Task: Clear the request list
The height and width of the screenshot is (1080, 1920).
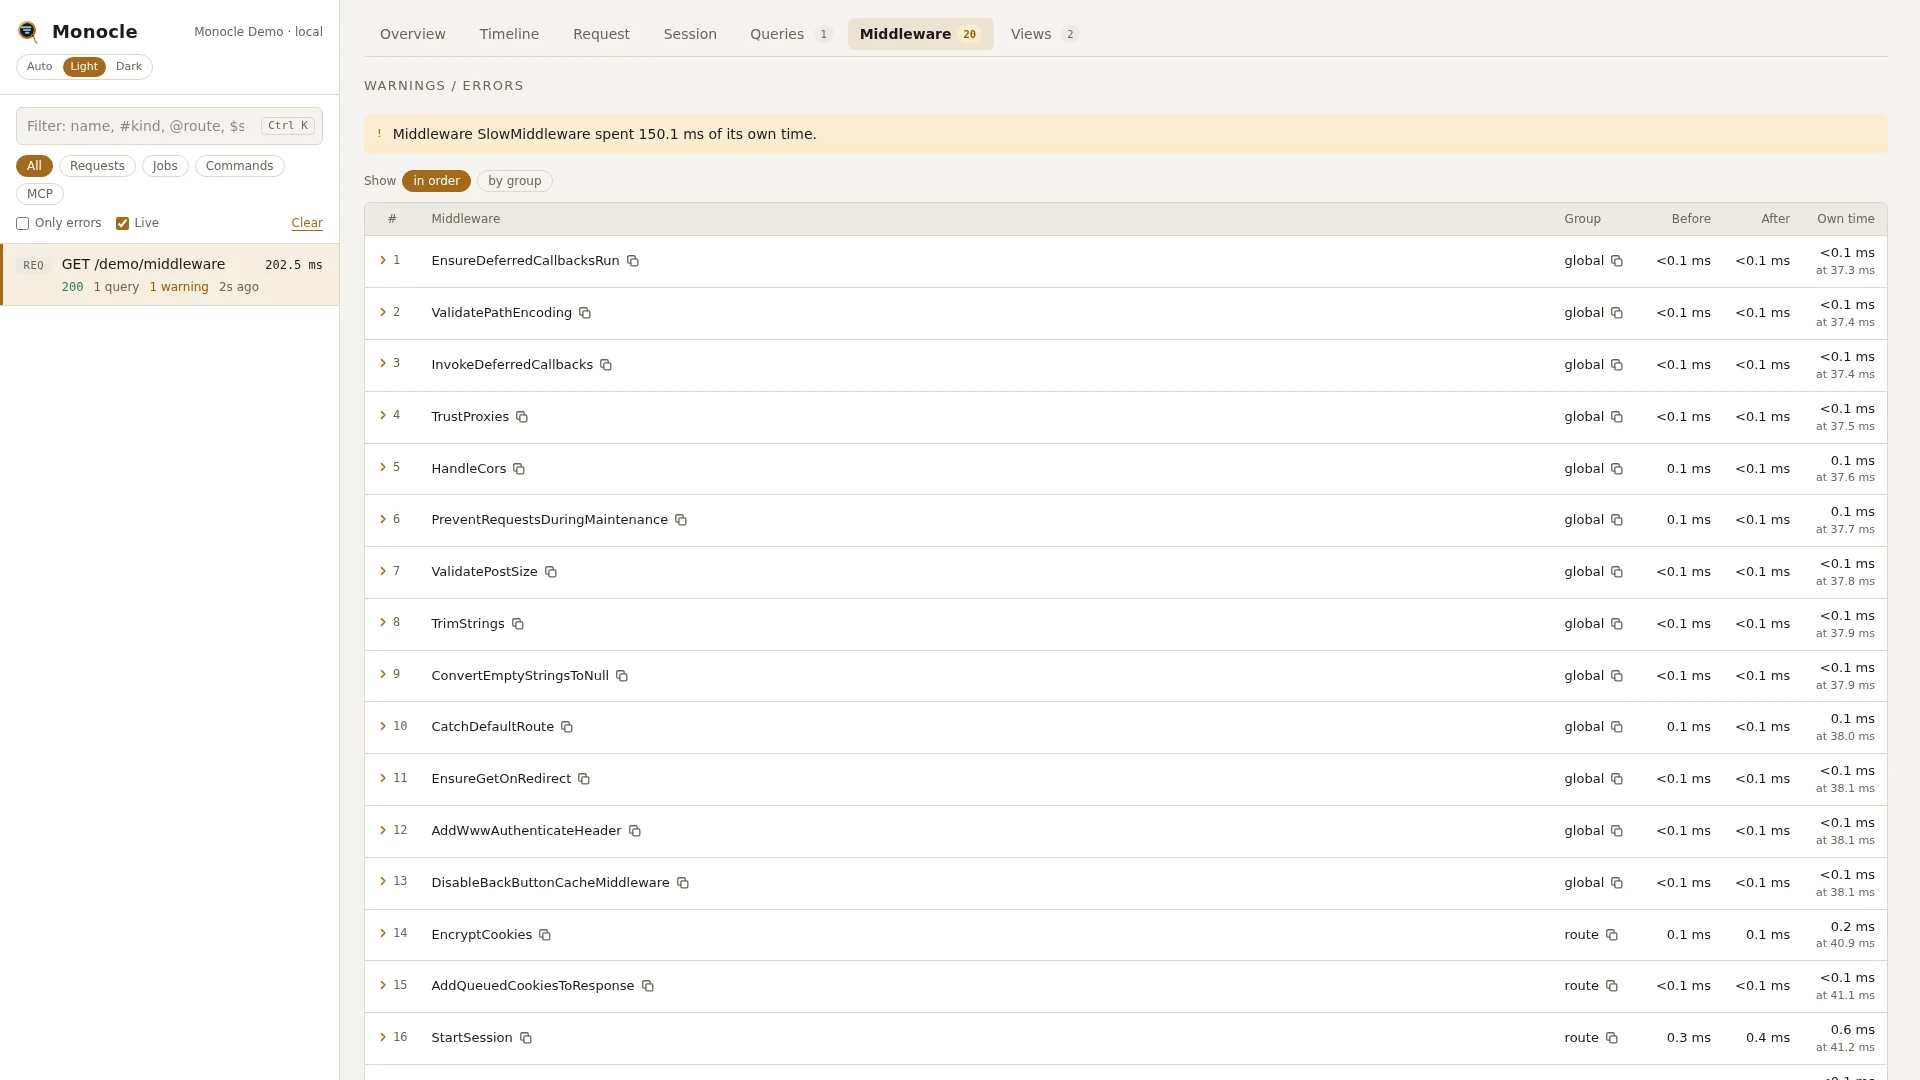Action: point(307,223)
